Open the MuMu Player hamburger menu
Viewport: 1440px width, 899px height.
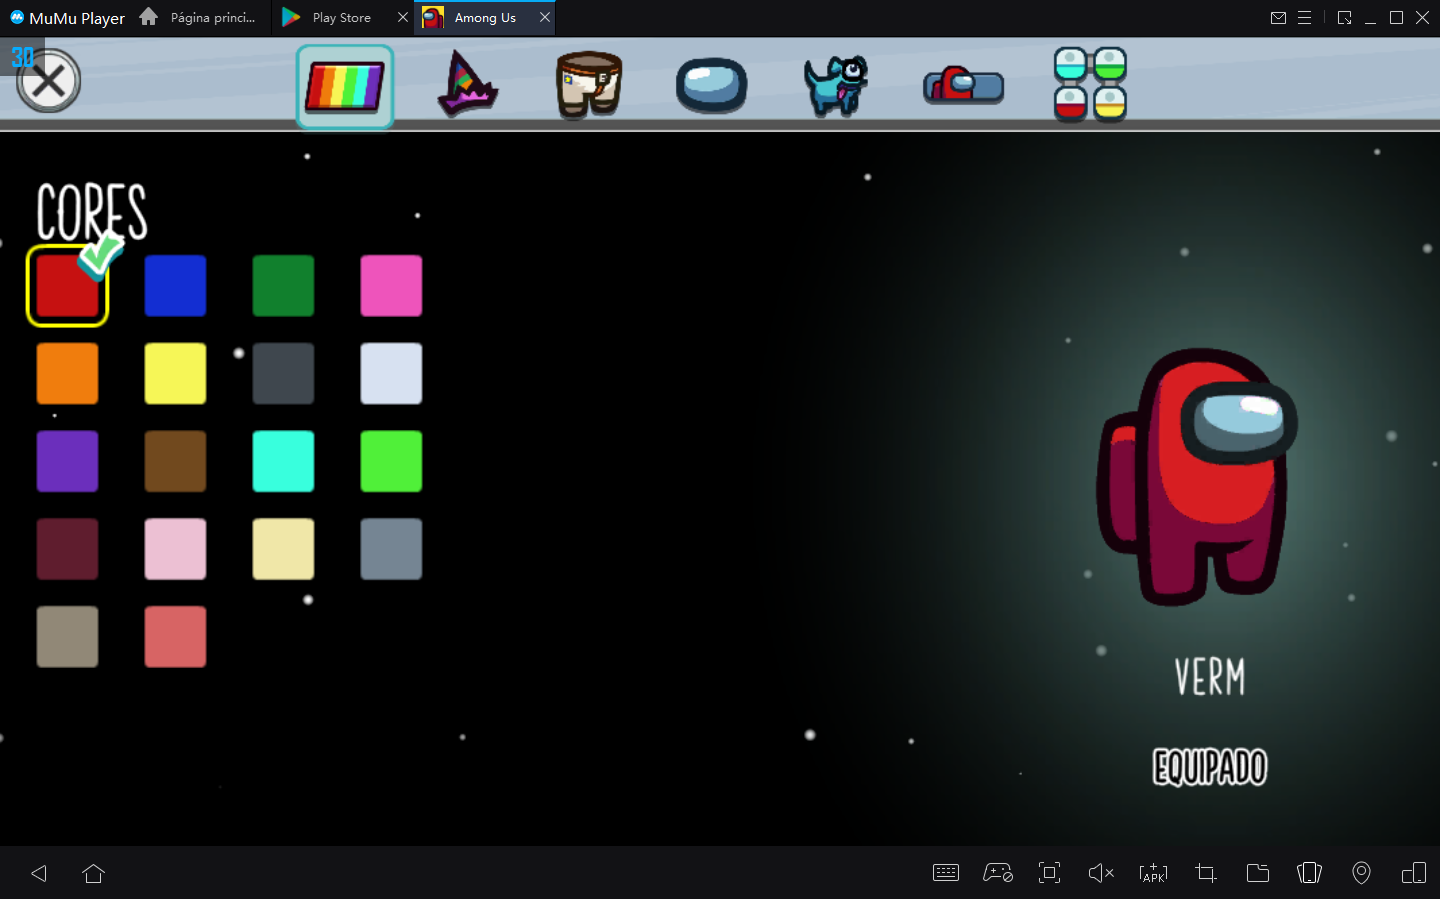point(1304,18)
